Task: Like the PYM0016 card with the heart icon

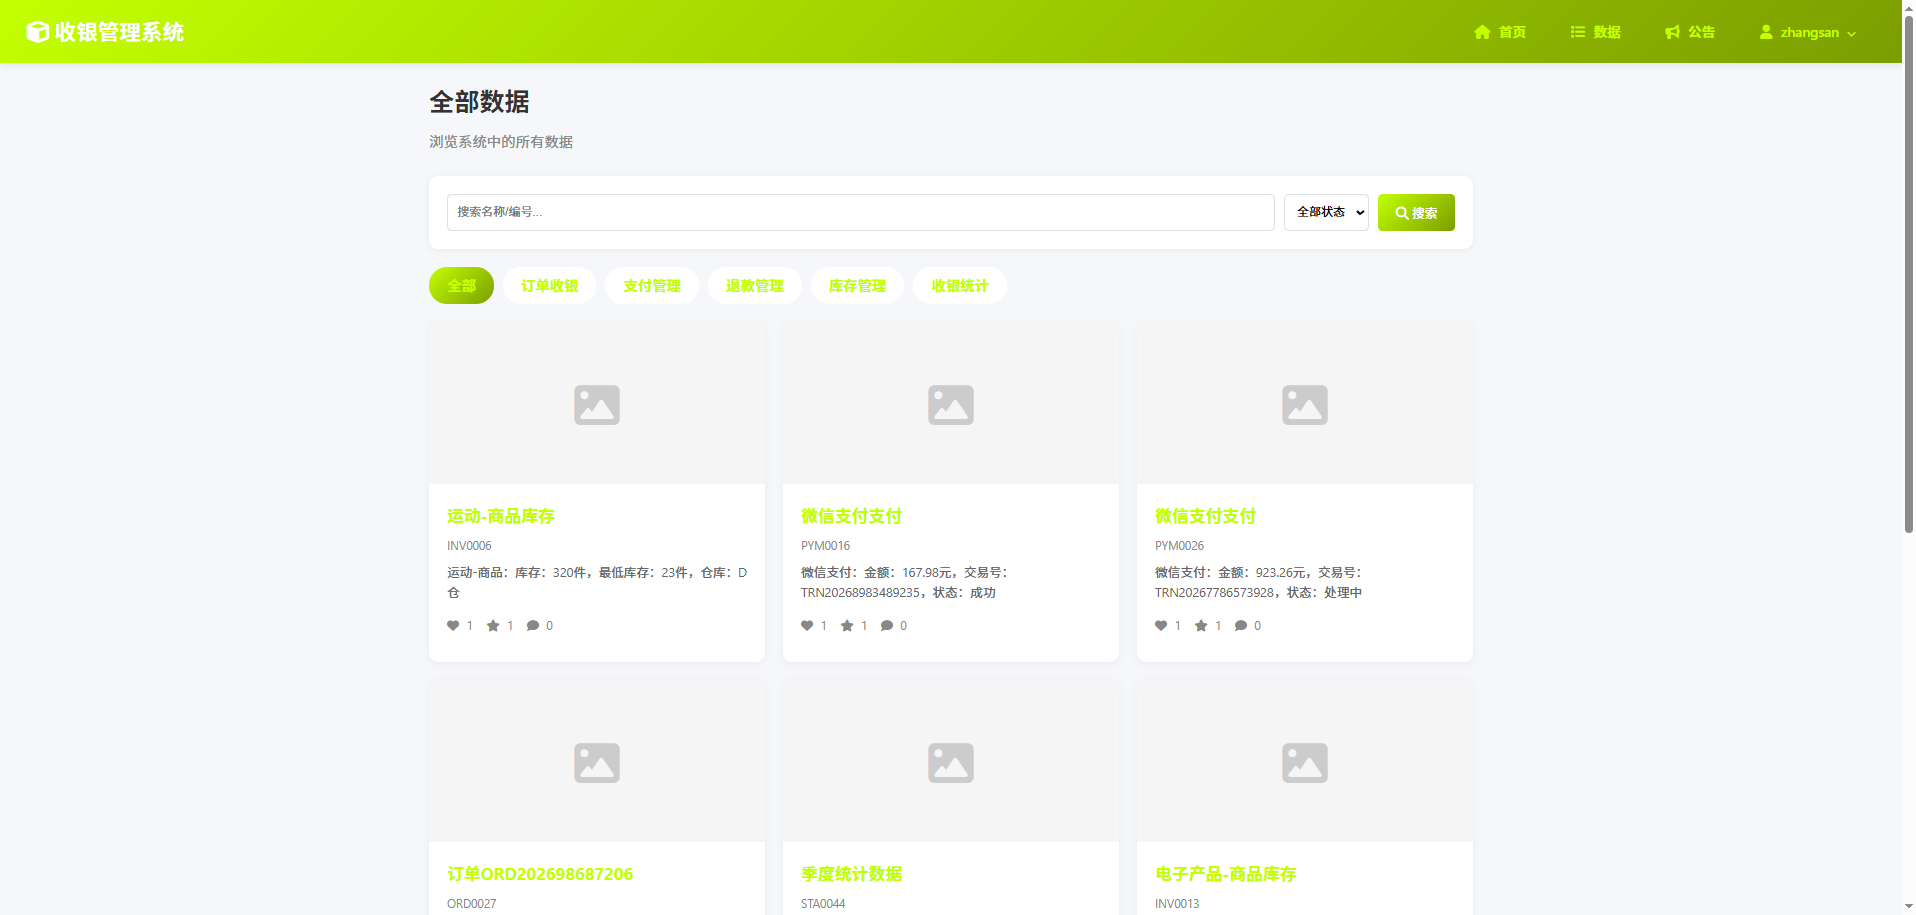Action: click(x=807, y=626)
